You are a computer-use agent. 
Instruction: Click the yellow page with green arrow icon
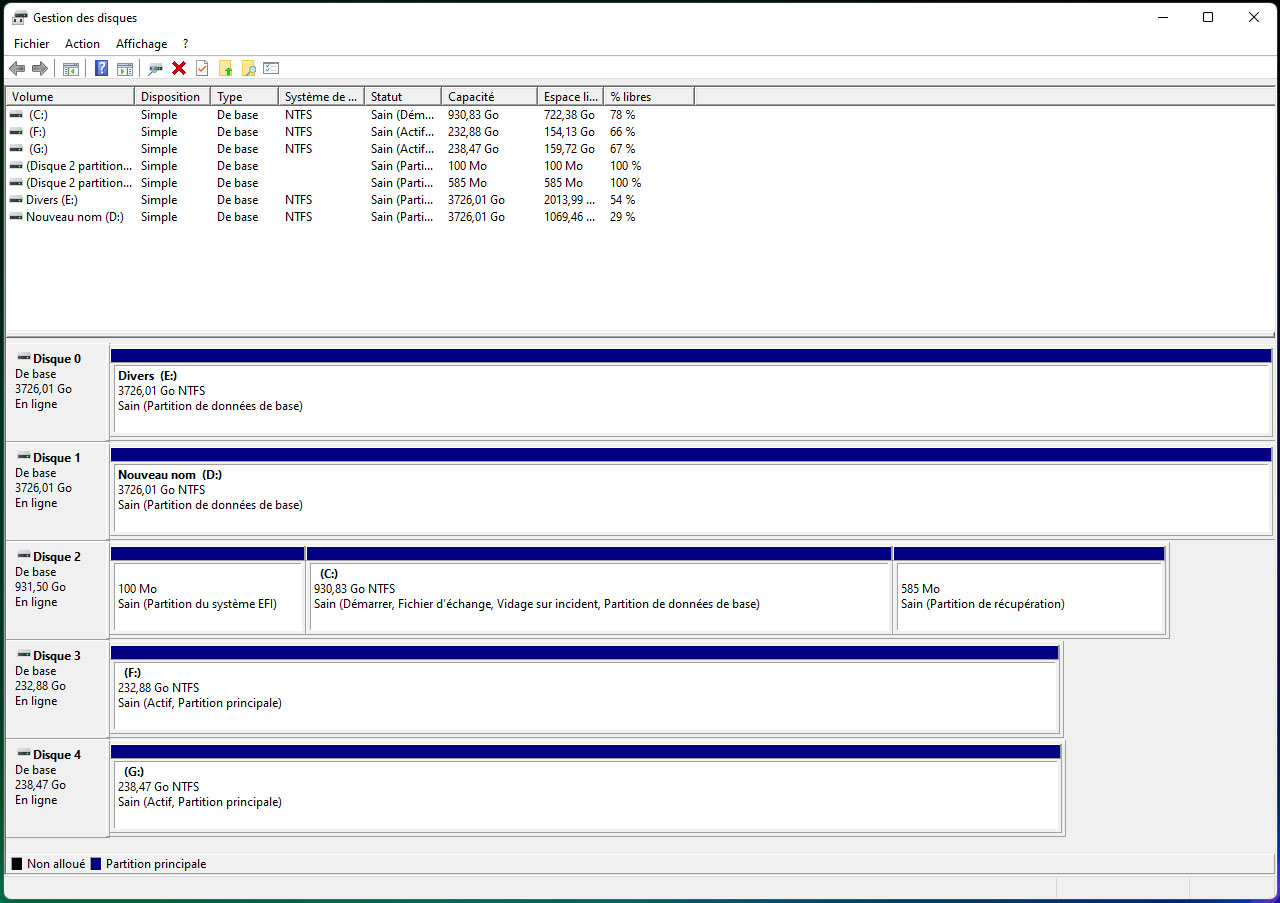[226, 68]
